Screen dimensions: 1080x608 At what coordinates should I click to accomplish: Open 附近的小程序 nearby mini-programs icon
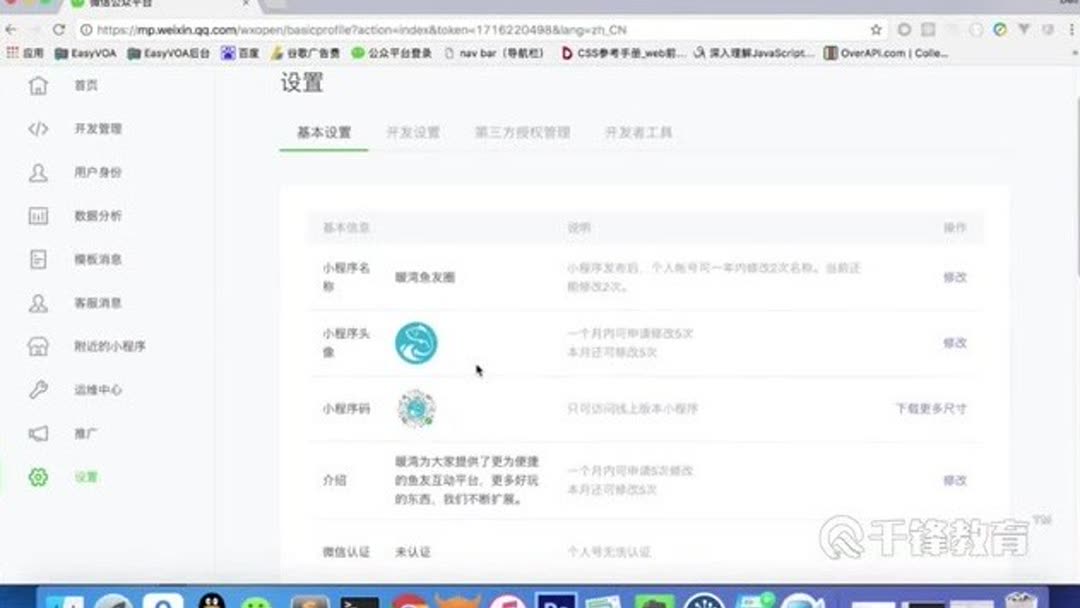38,346
